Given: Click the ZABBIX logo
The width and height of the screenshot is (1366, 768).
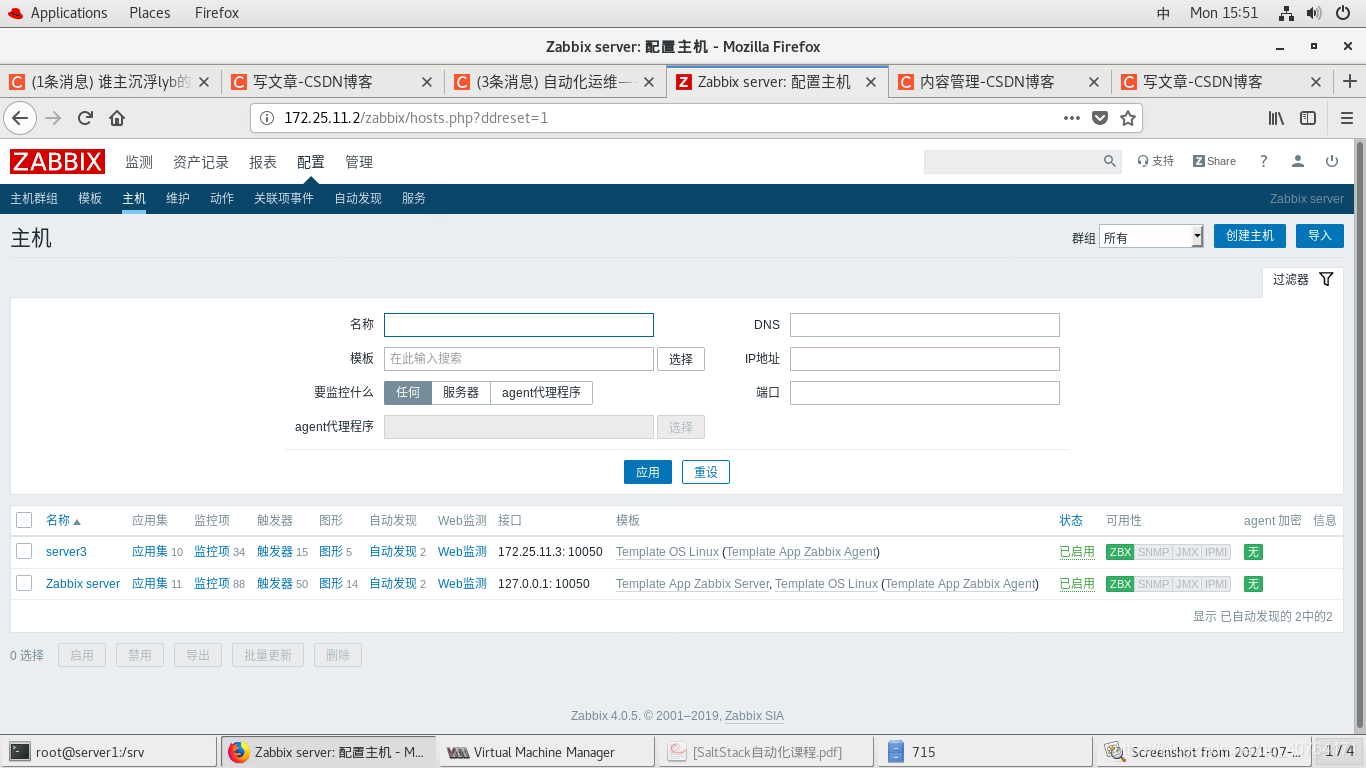Looking at the screenshot, I should coord(57,161).
